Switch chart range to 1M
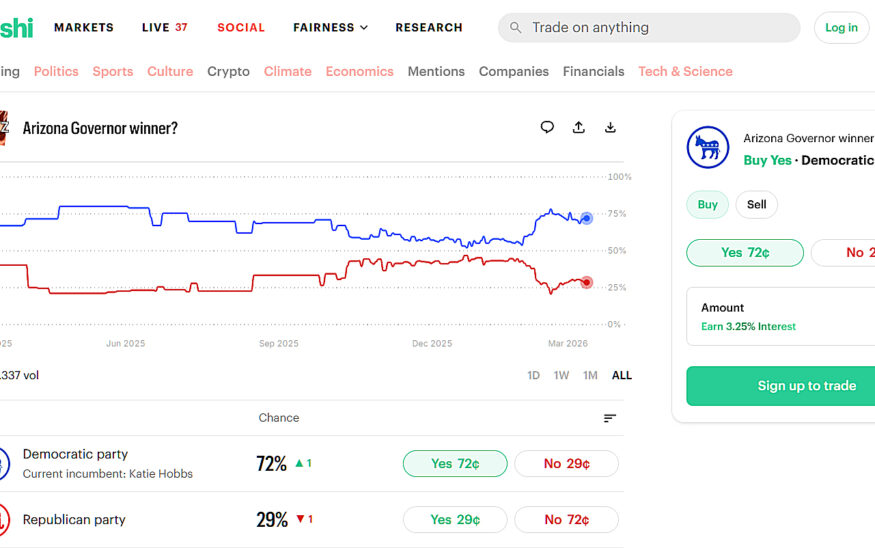 tap(590, 376)
